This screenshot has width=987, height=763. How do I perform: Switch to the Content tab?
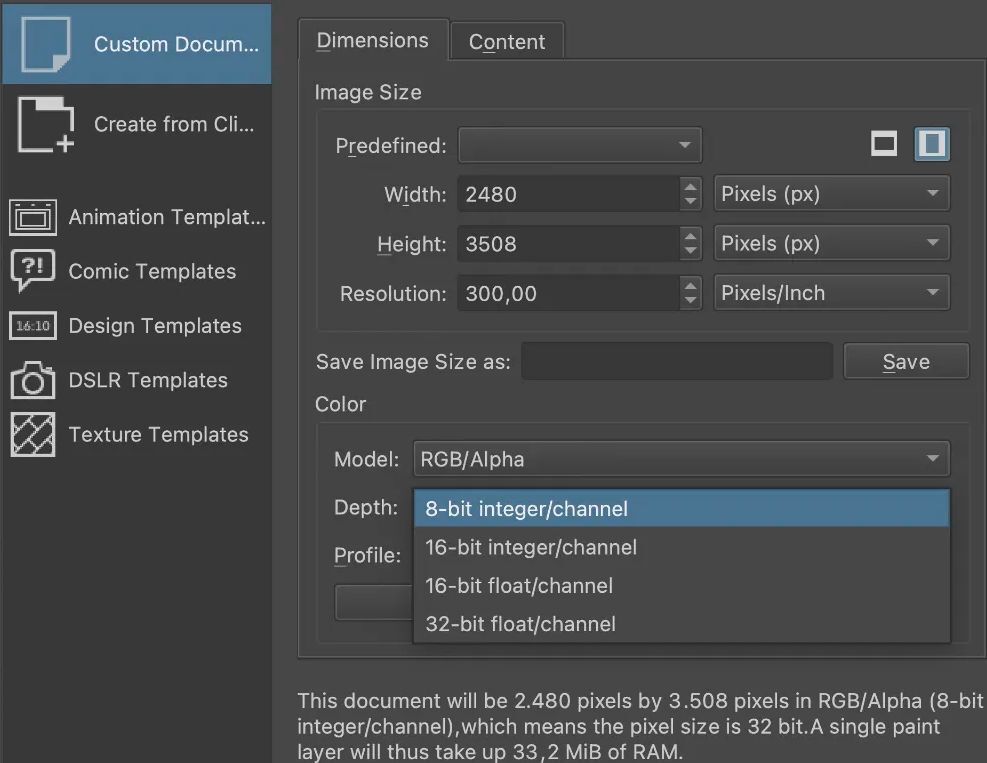coord(507,41)
